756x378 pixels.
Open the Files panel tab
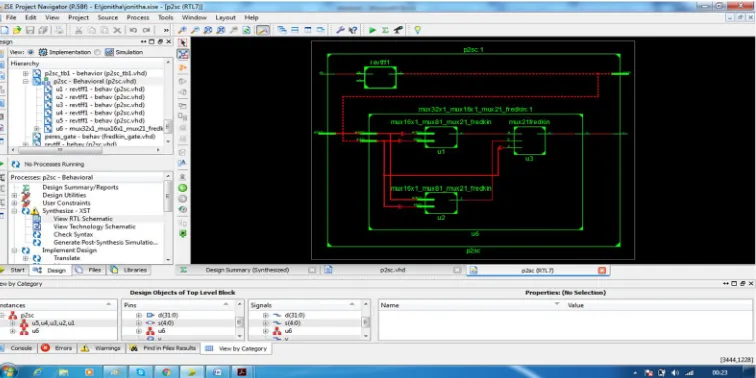90,270
